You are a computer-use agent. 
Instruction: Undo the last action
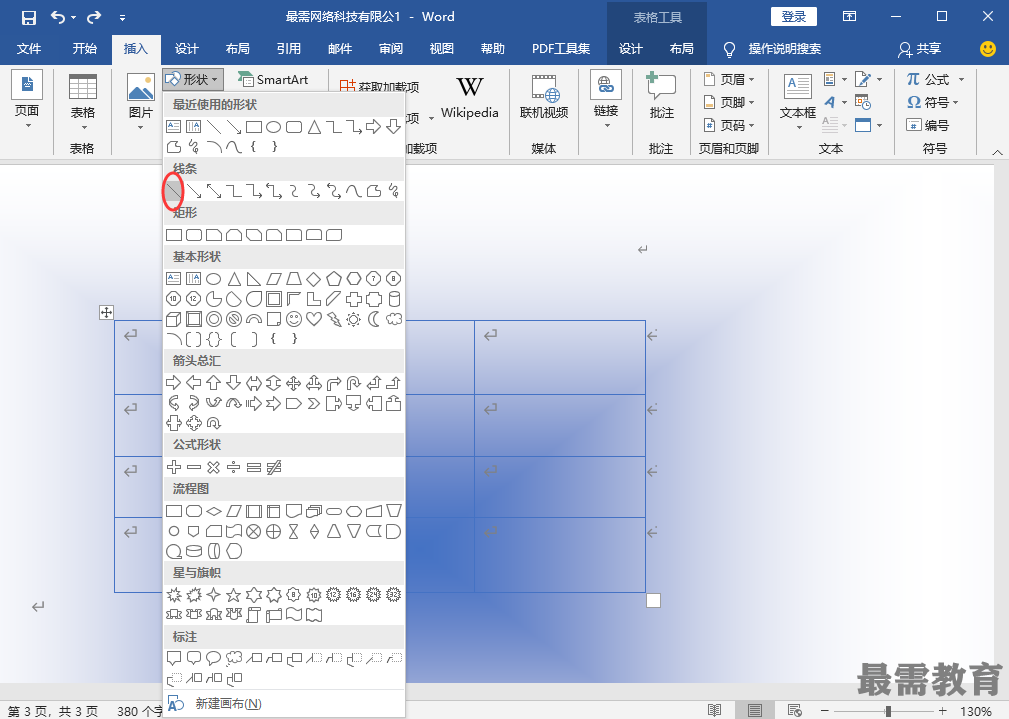pyautogui.click(x=58, y=17)
